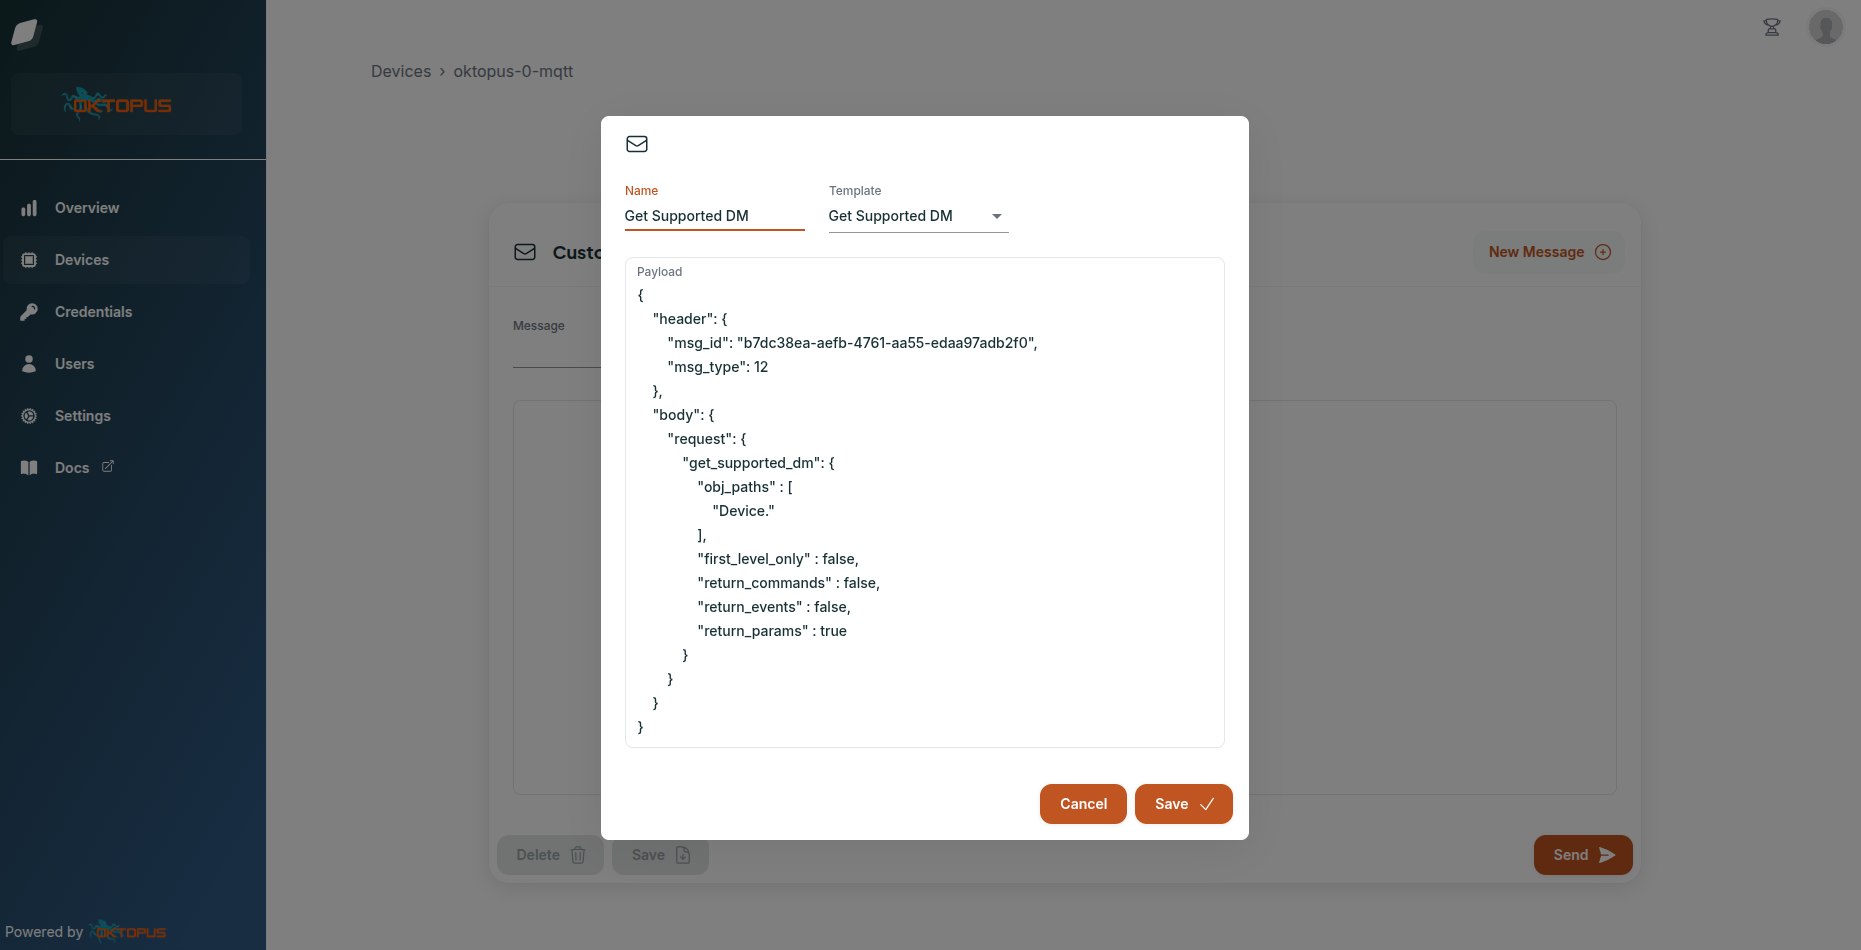
Task: Click the hourglass icon in top bar
Action: coord(1772,27)
